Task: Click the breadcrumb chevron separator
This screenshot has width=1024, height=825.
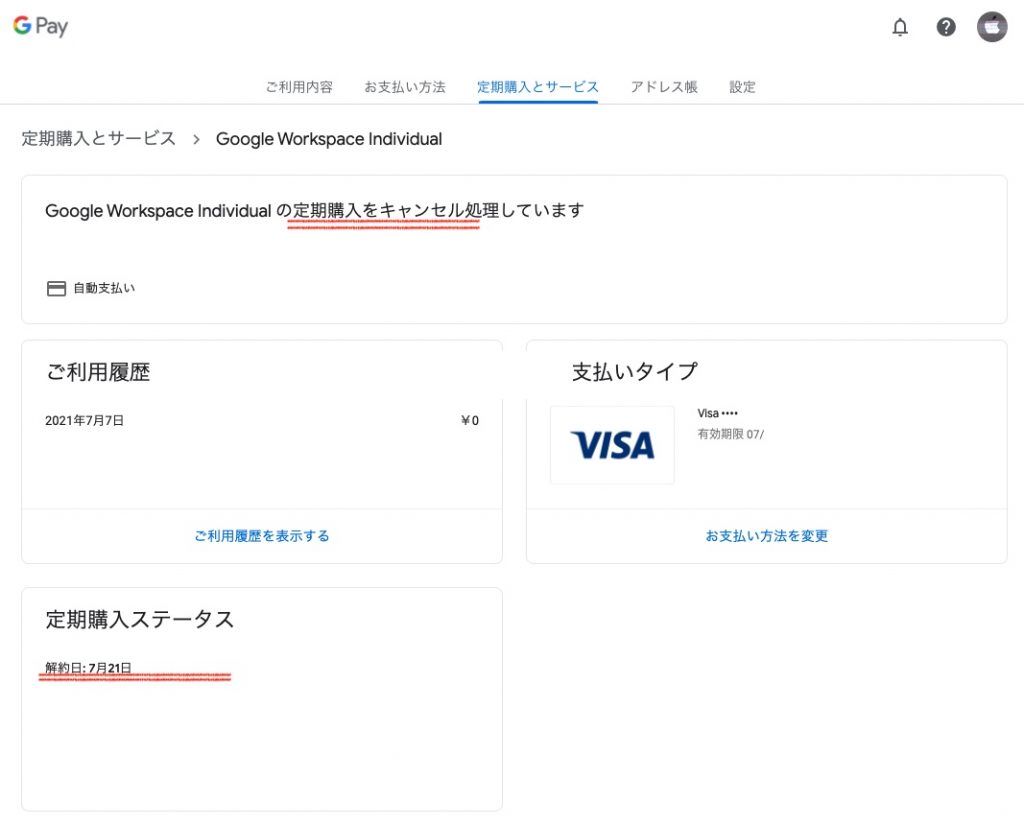Action: click(196, 139)
